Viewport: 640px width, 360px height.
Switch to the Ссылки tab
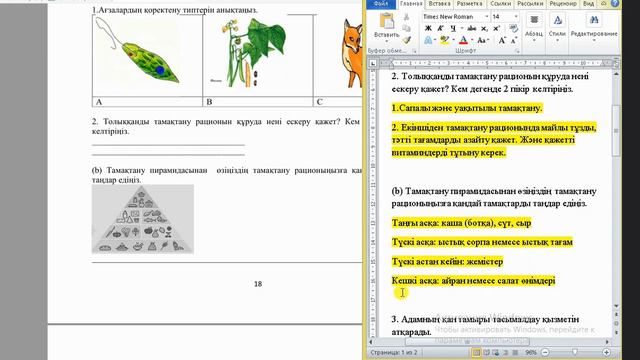click(x=500, y=4)
